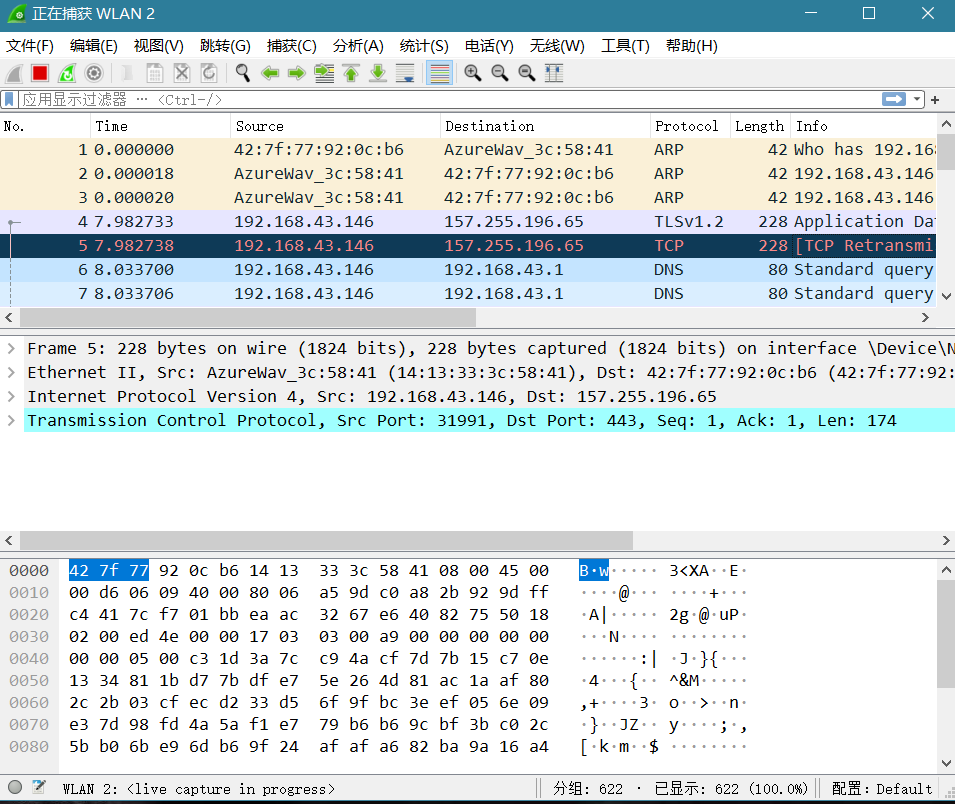Click hex pane vertical scrollbar down arrow
955x804 pixels.
coord(946,763)
